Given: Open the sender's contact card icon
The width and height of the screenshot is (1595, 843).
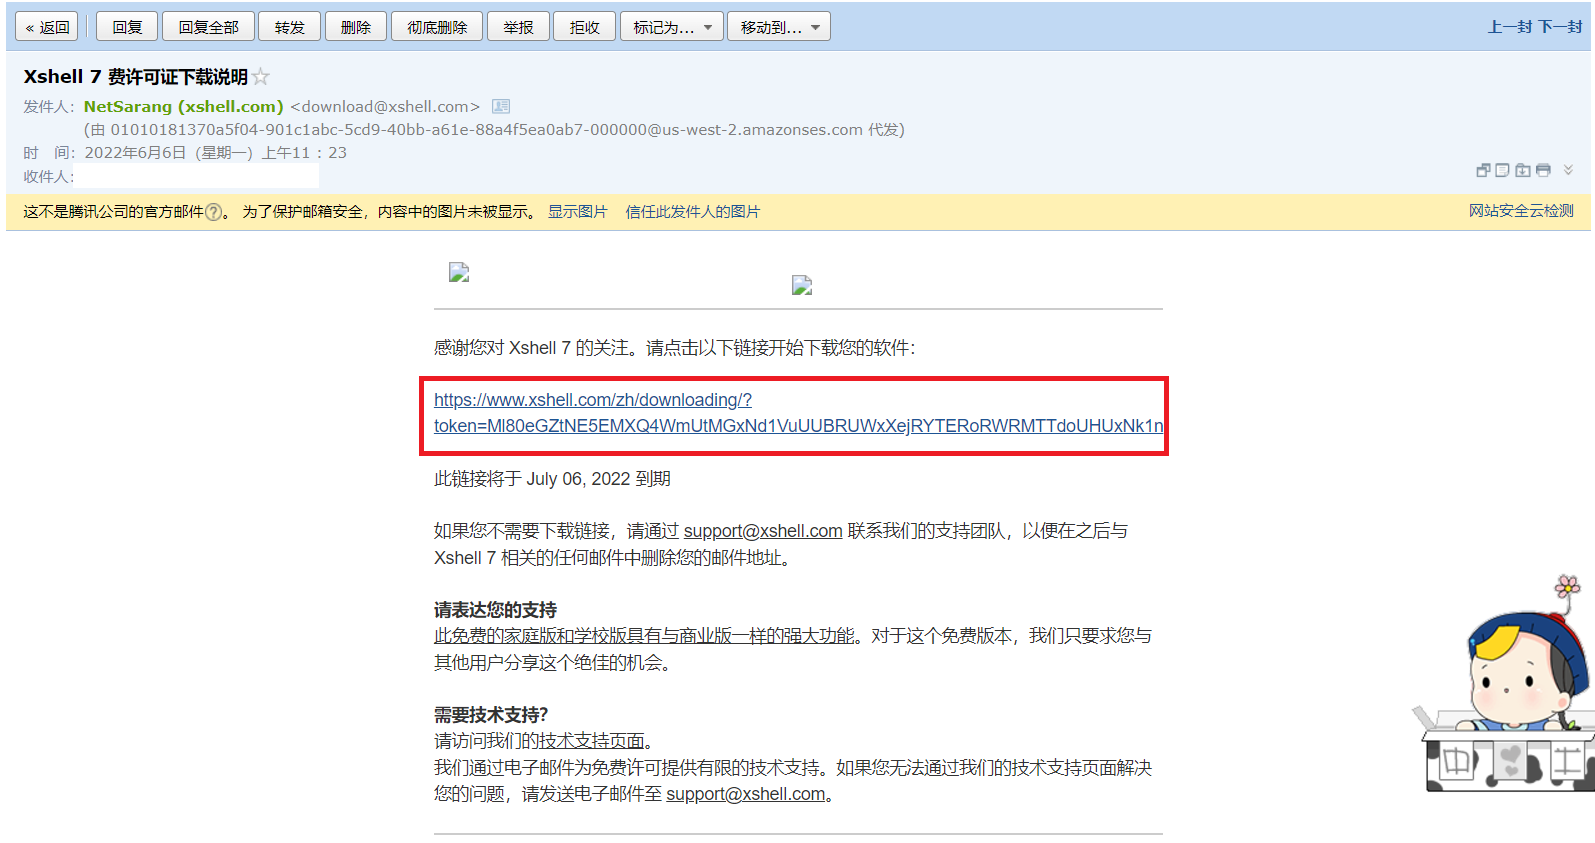Looking at the screenshot, I should (x=501, y=107).
